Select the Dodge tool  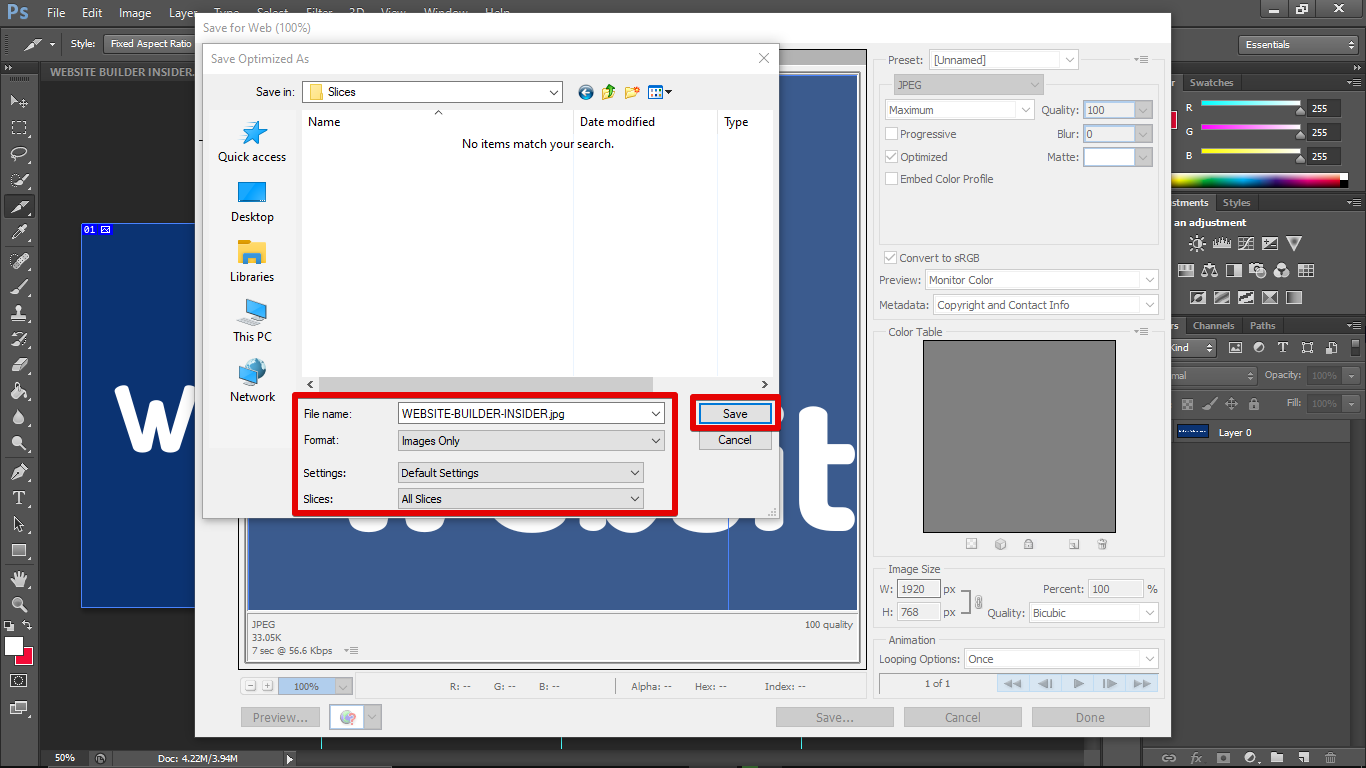coord(19,443)
